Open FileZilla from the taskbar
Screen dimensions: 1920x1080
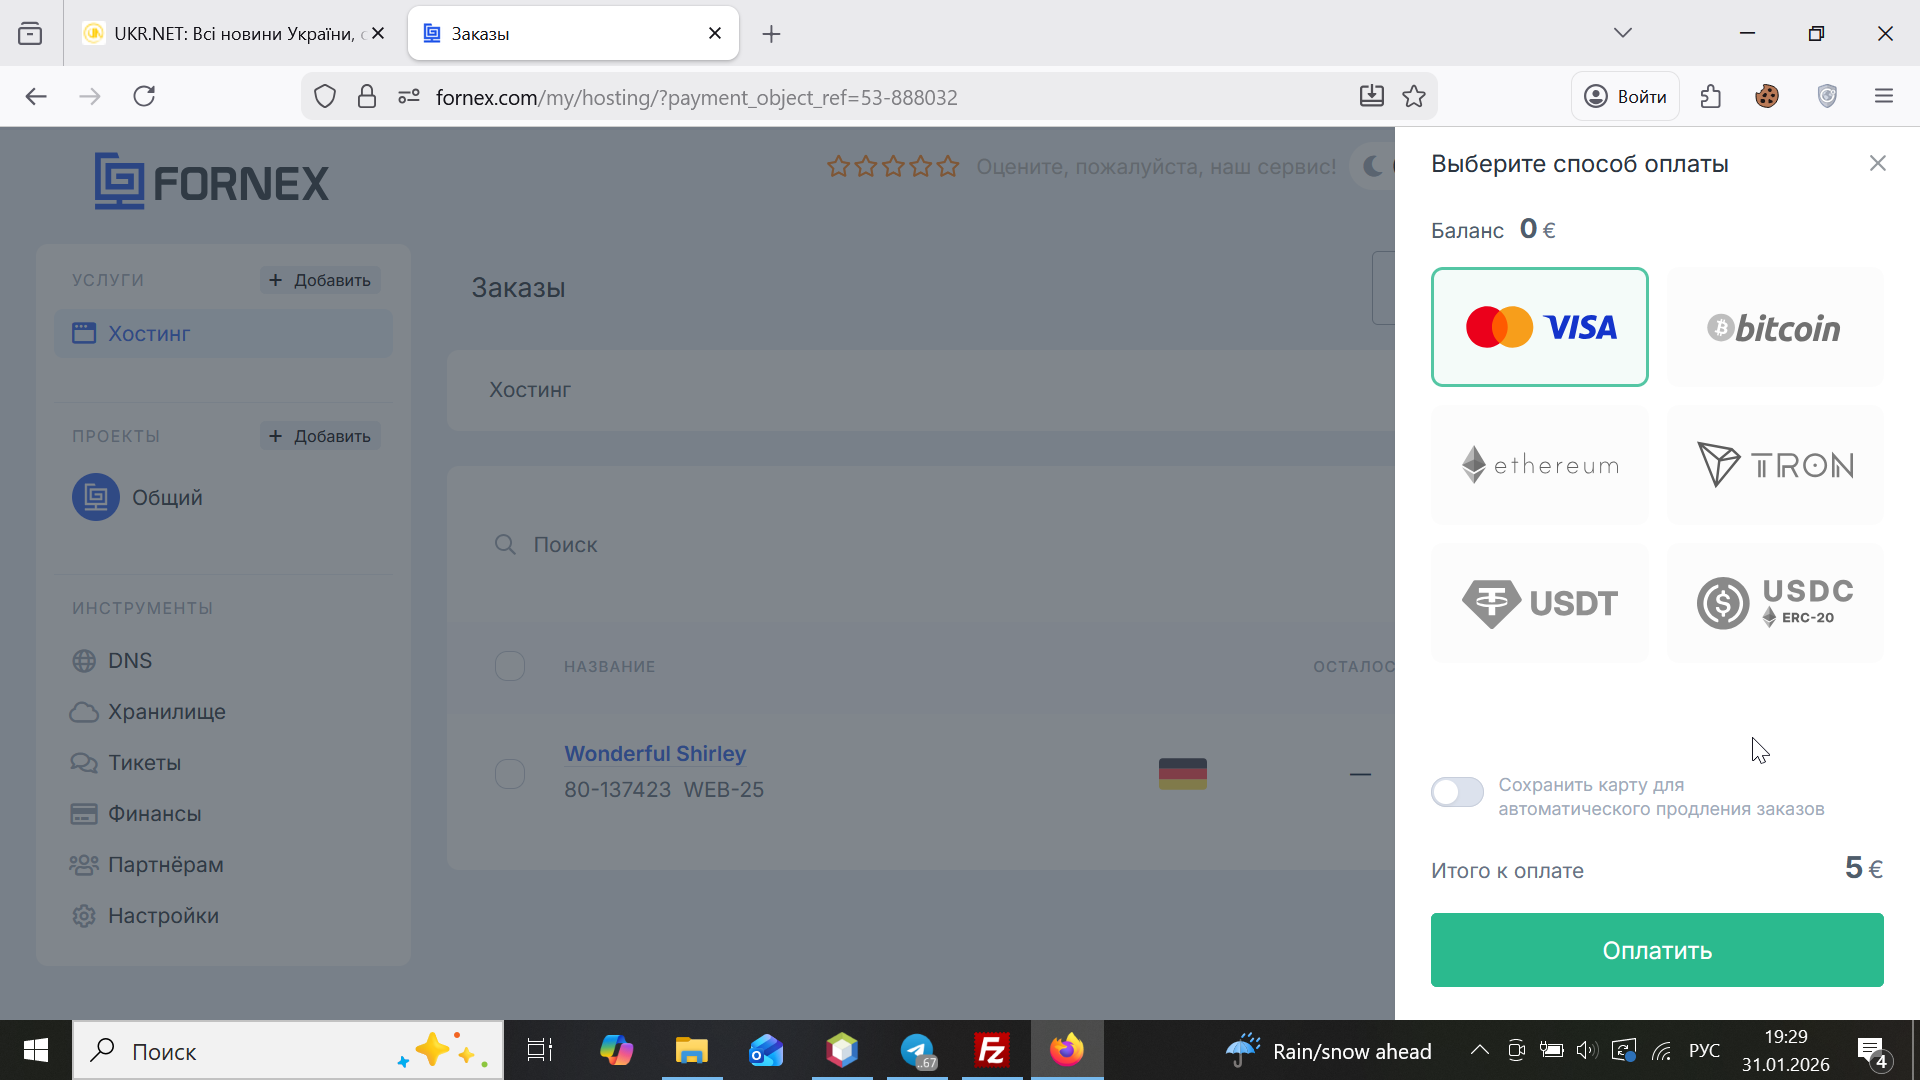click(x=991, y=1050)
